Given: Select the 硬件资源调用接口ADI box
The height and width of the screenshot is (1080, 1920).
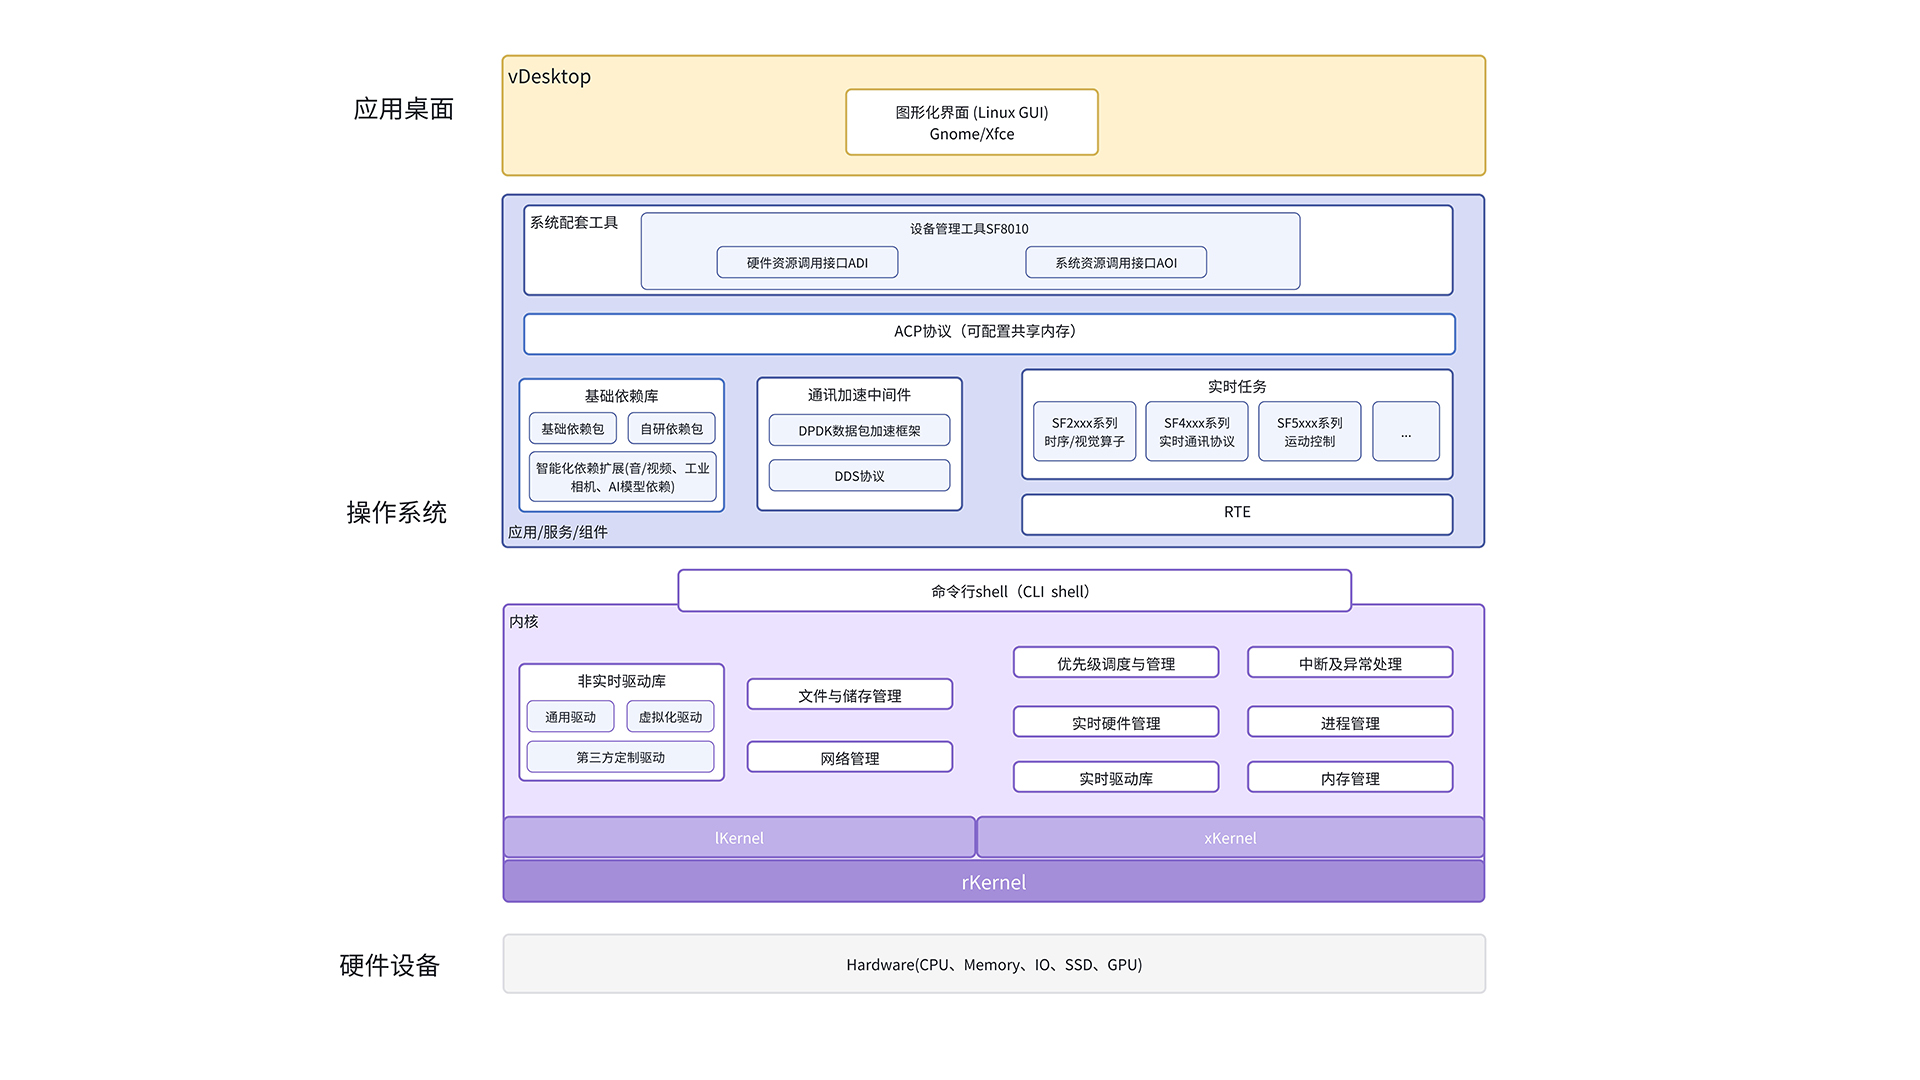Looking at the screenshot, I should coord(807,263).
